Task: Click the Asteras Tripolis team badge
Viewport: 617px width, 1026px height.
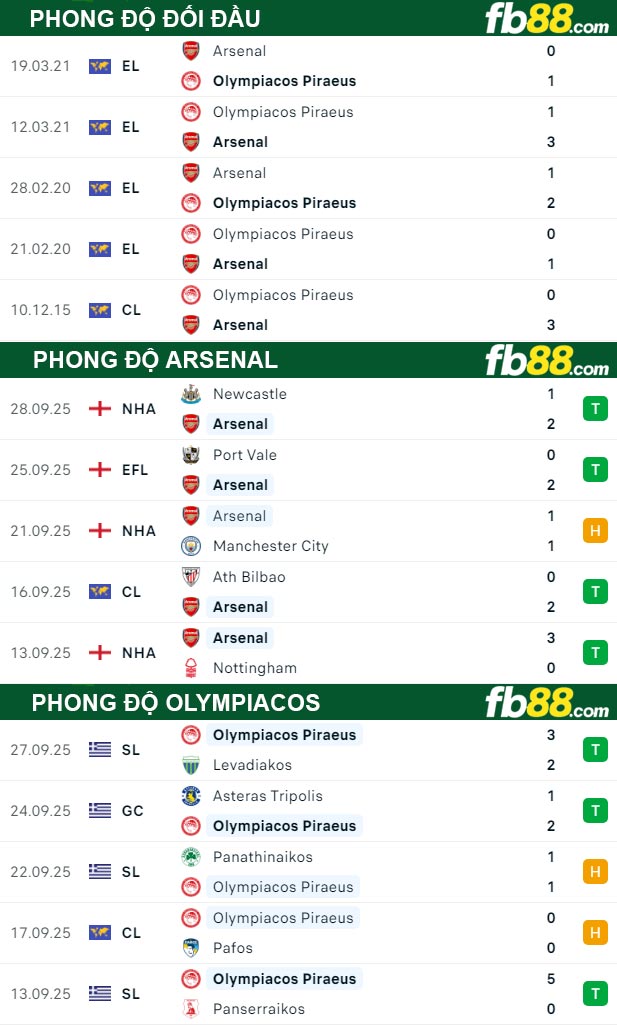Action: [190, 796]
